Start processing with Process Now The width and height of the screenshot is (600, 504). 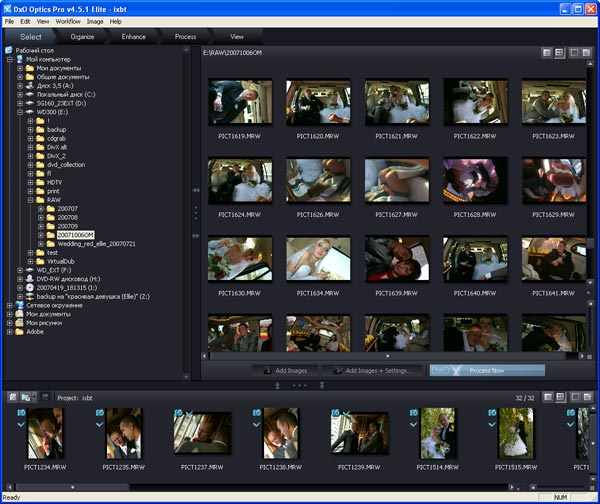(487, 370)
